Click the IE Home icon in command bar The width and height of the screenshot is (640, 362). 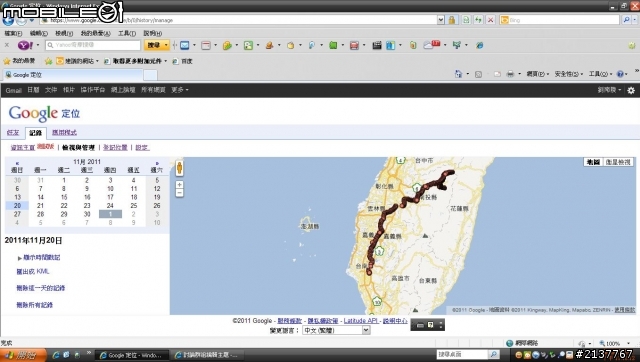point(458,74)
